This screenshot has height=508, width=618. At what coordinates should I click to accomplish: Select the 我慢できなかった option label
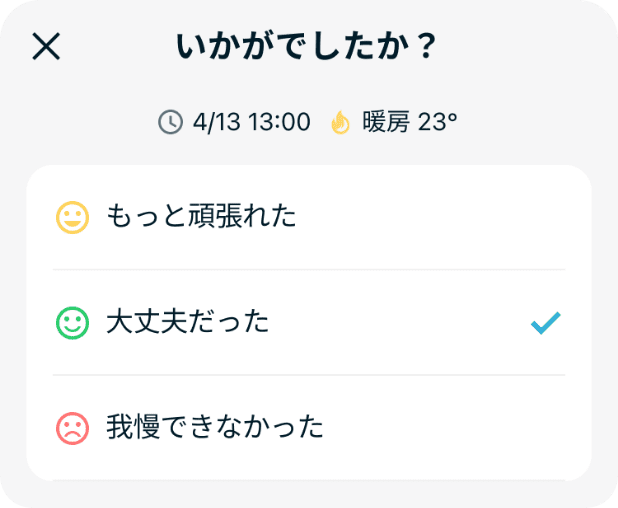[x=215, y=429]
